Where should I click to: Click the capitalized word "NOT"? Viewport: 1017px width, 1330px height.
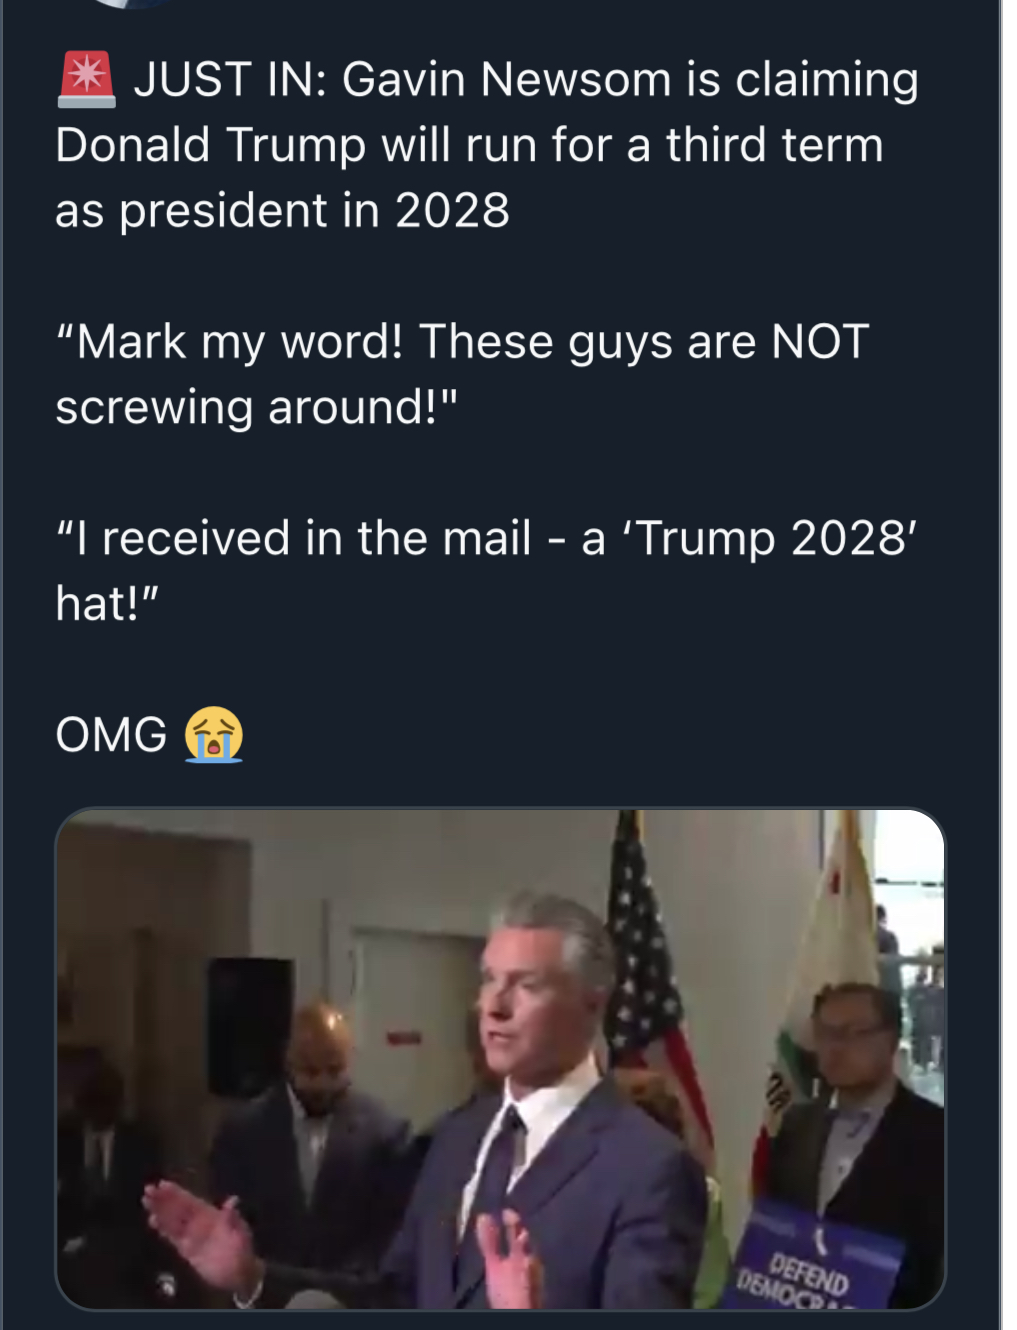click(x=819, y=342)
